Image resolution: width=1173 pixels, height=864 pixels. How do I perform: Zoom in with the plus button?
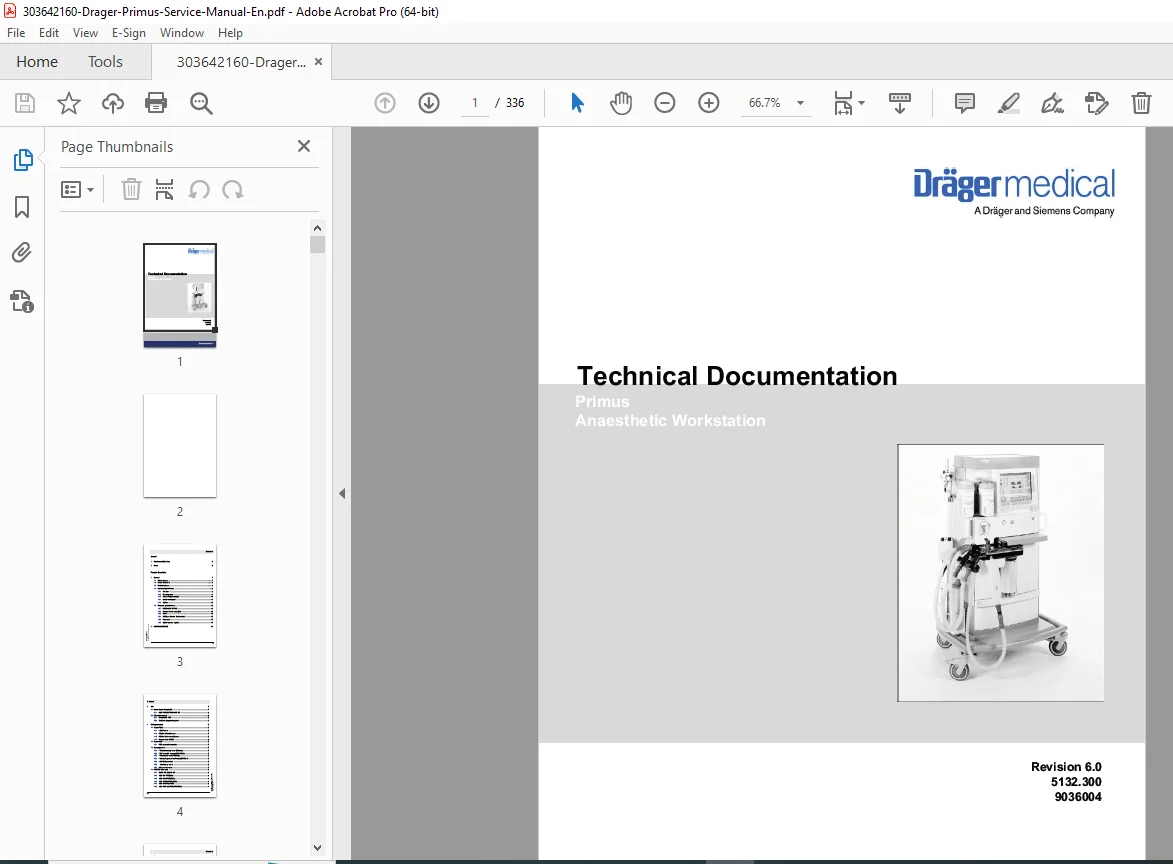tap(708, 102)
